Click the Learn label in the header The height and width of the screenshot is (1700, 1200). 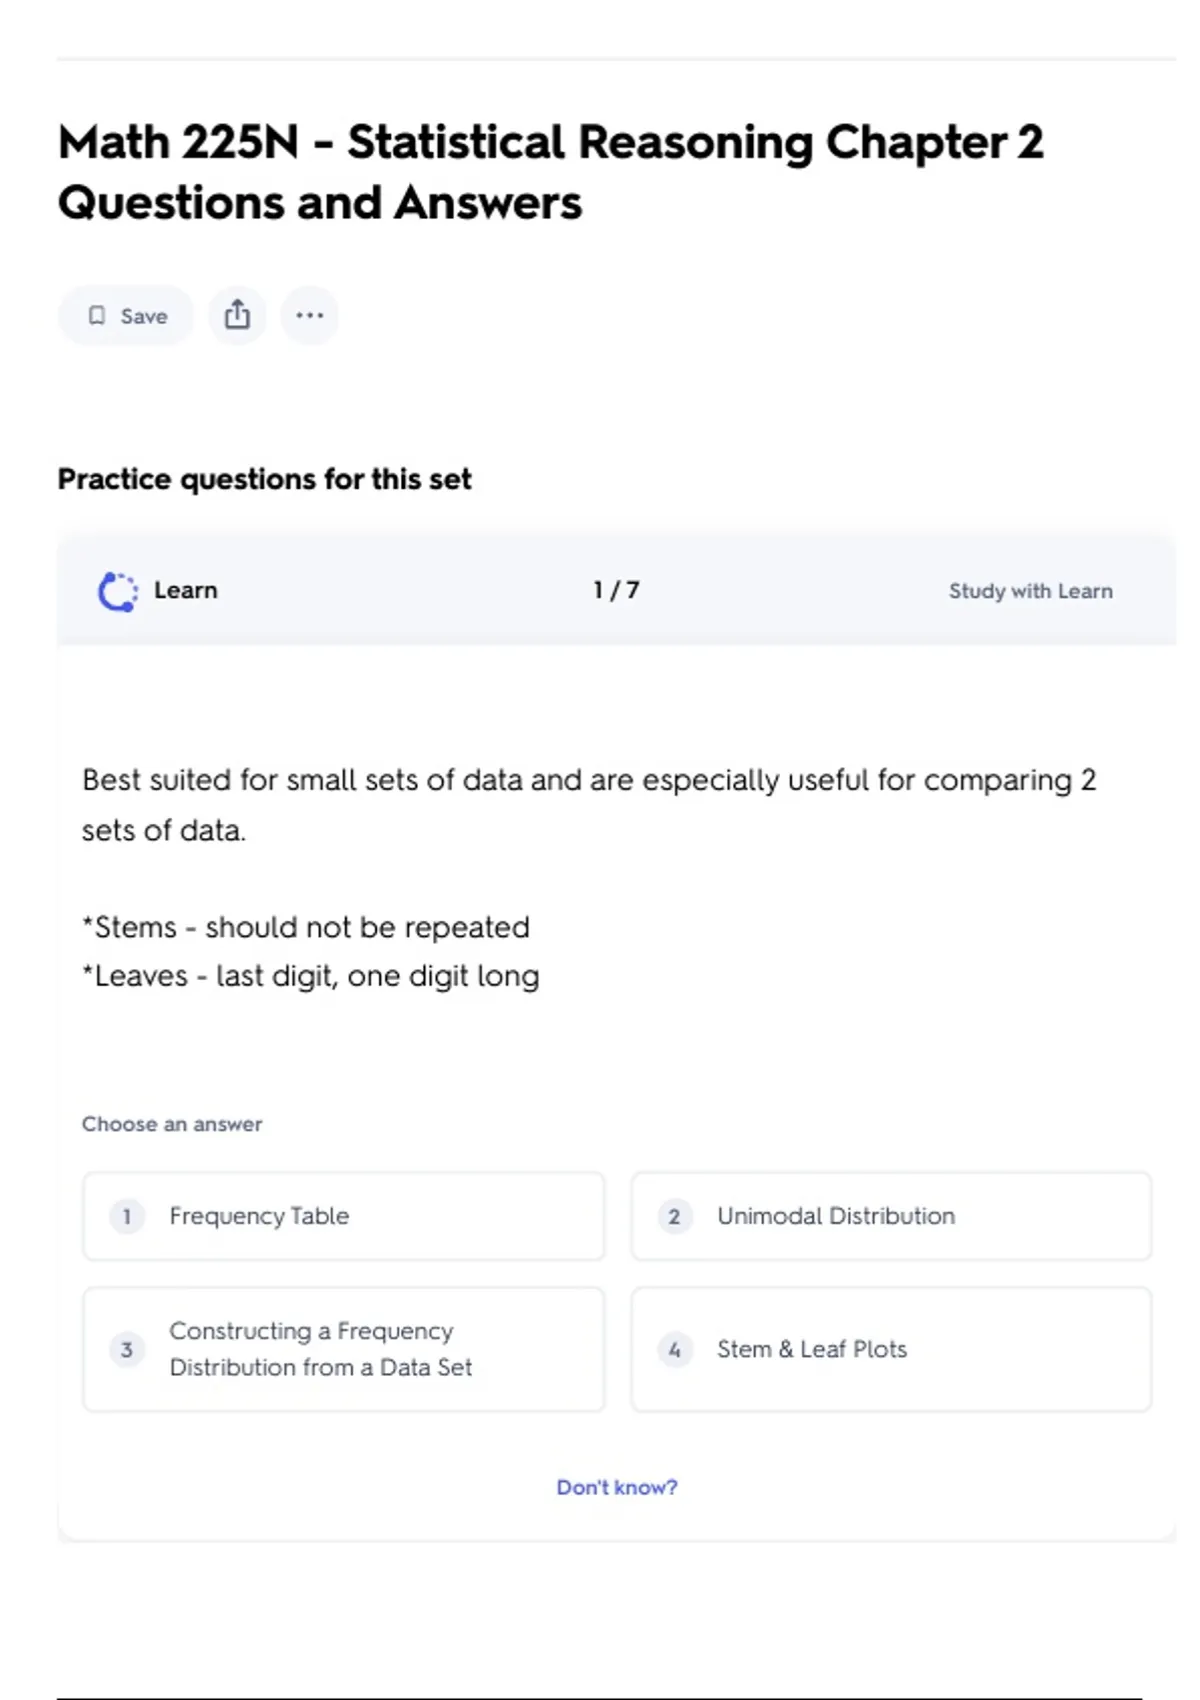pos(185,590)
